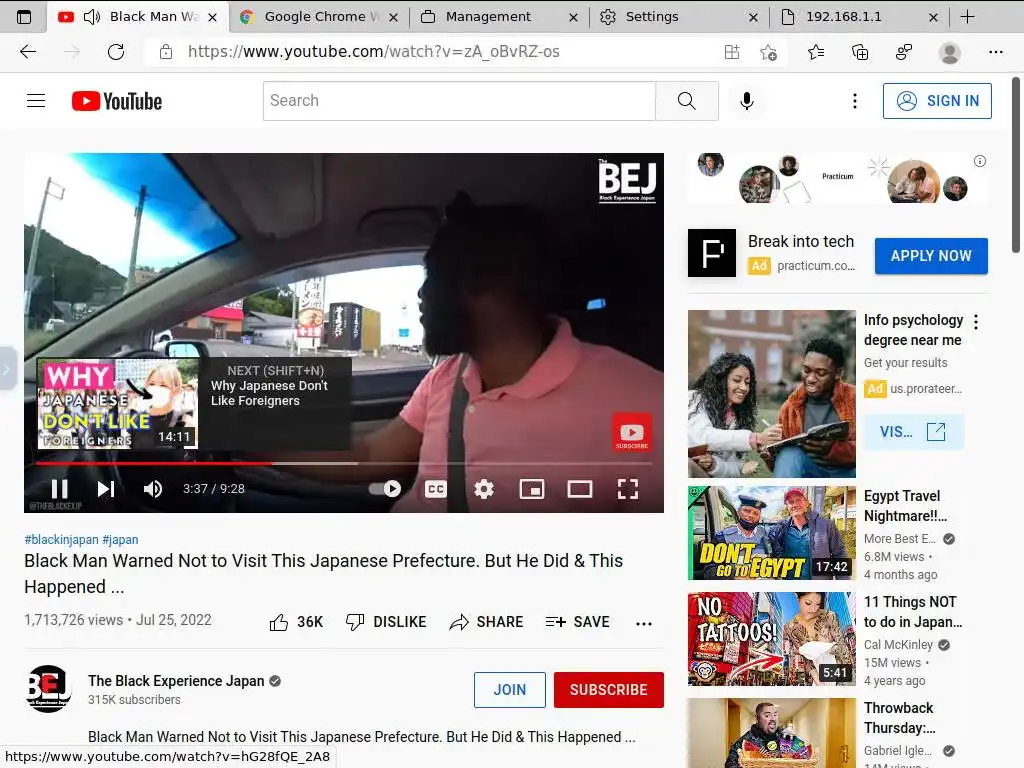
Task: Toggle the vertical tabs pane button
Action: 24,17
